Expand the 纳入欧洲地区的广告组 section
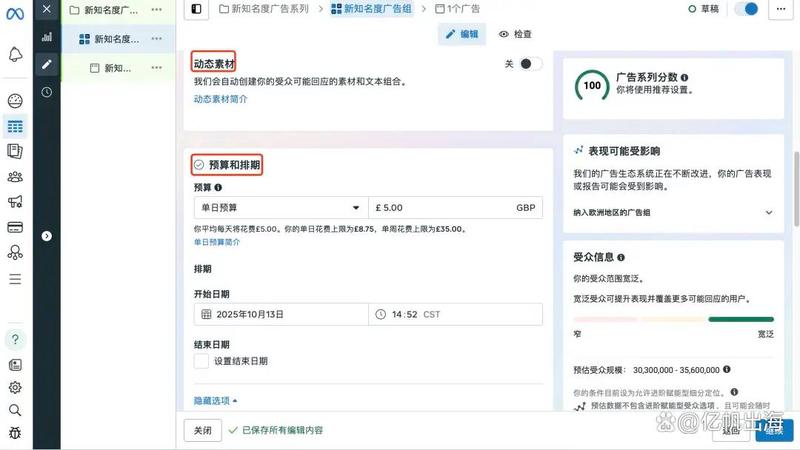Viewport: 800px width, 450px height. click(768, 213)
